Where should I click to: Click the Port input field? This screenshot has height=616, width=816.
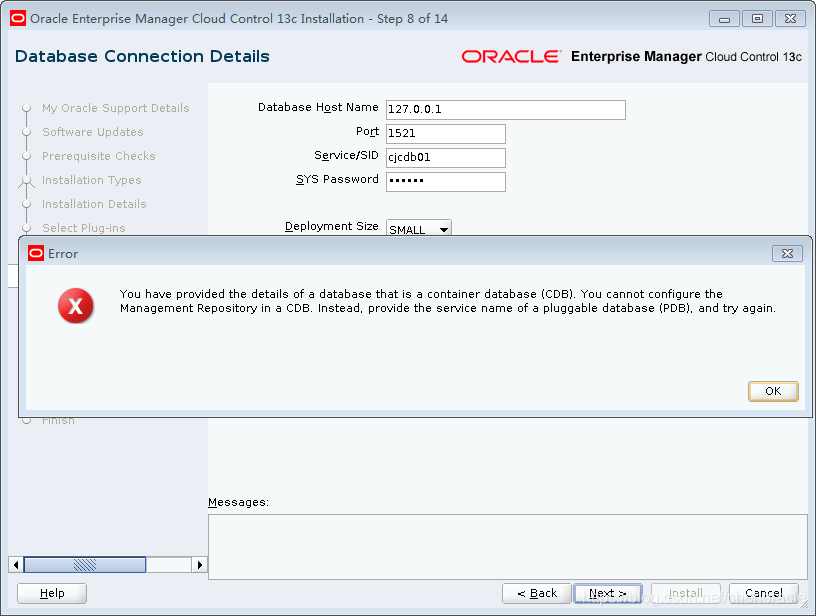click(x=445, y=134)
